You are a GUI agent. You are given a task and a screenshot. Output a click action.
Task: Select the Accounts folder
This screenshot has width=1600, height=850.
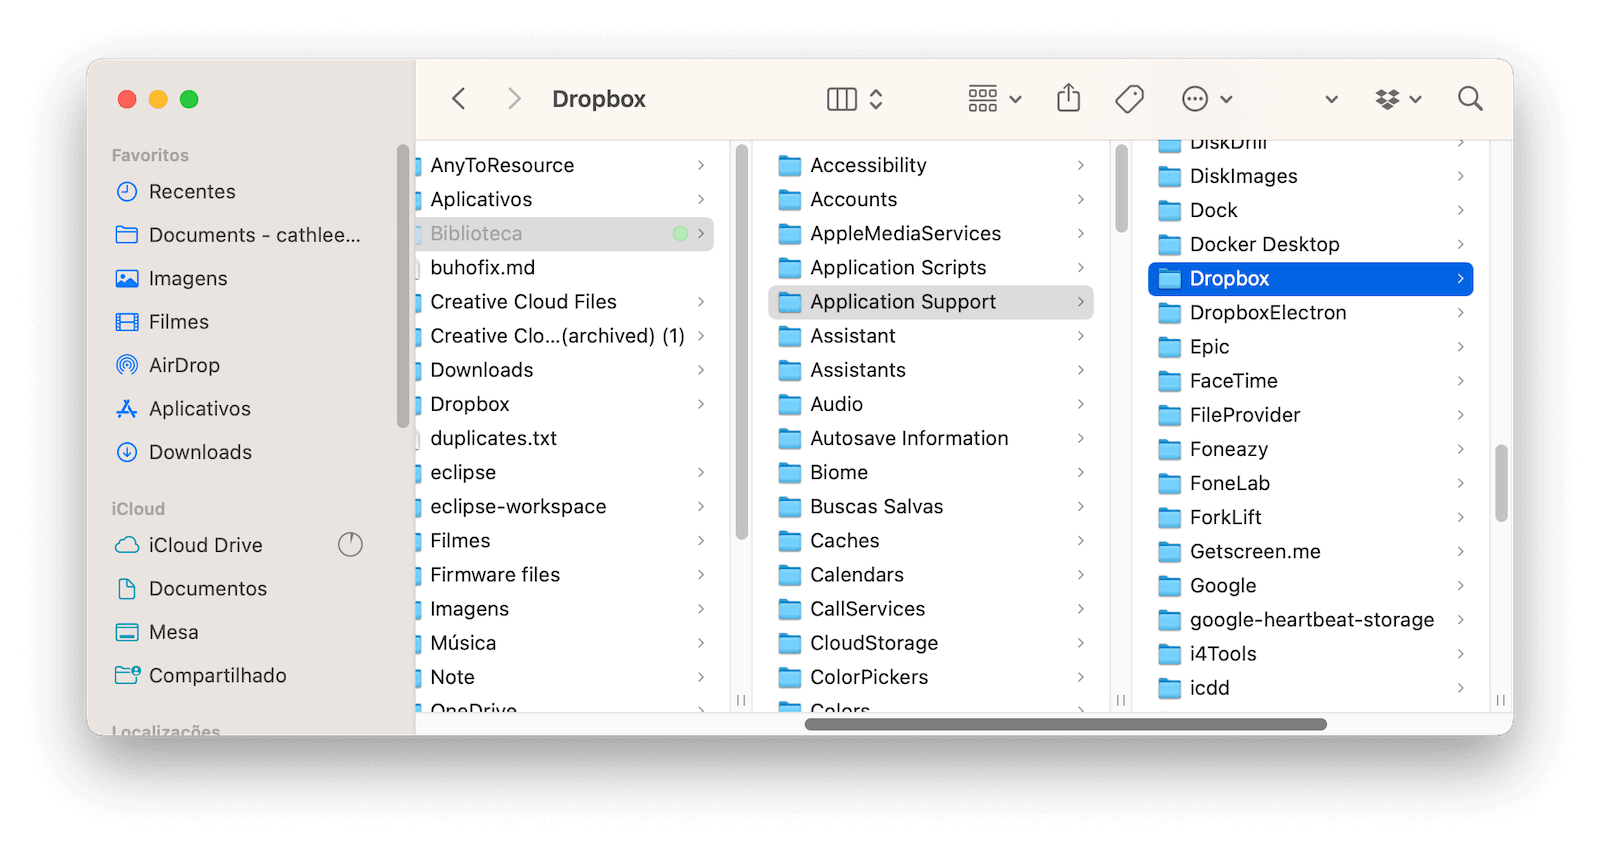point(931,199)
